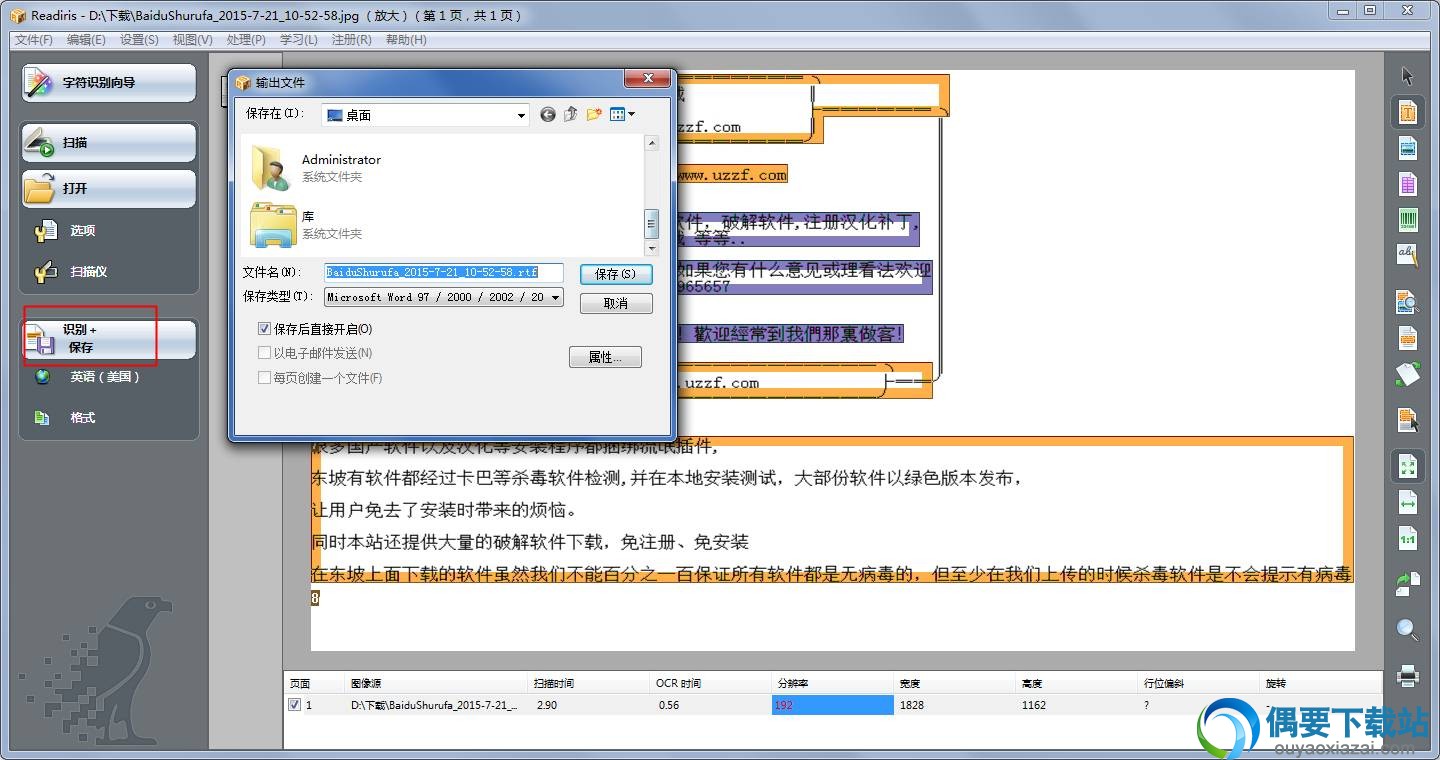Open the 编辑(E) menu
Viewport: 1440px width, 760px height.
pos(86,40)
